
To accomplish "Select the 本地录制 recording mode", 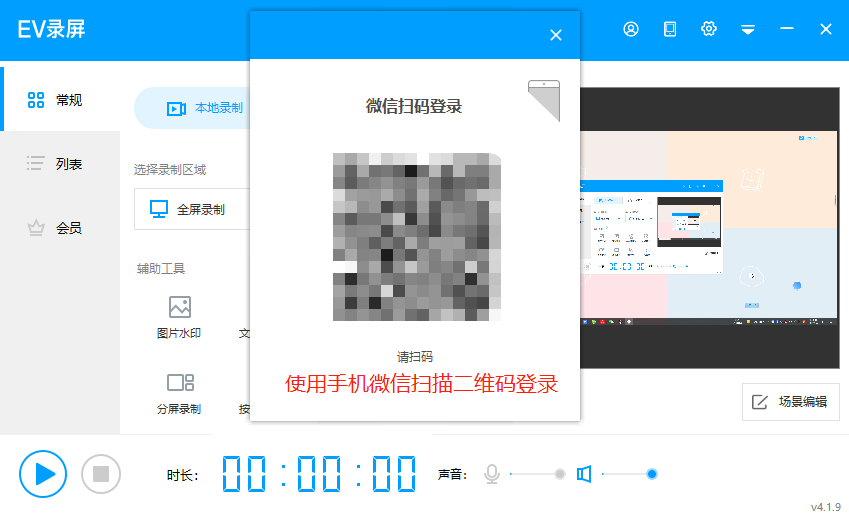I will coord(192,108).
